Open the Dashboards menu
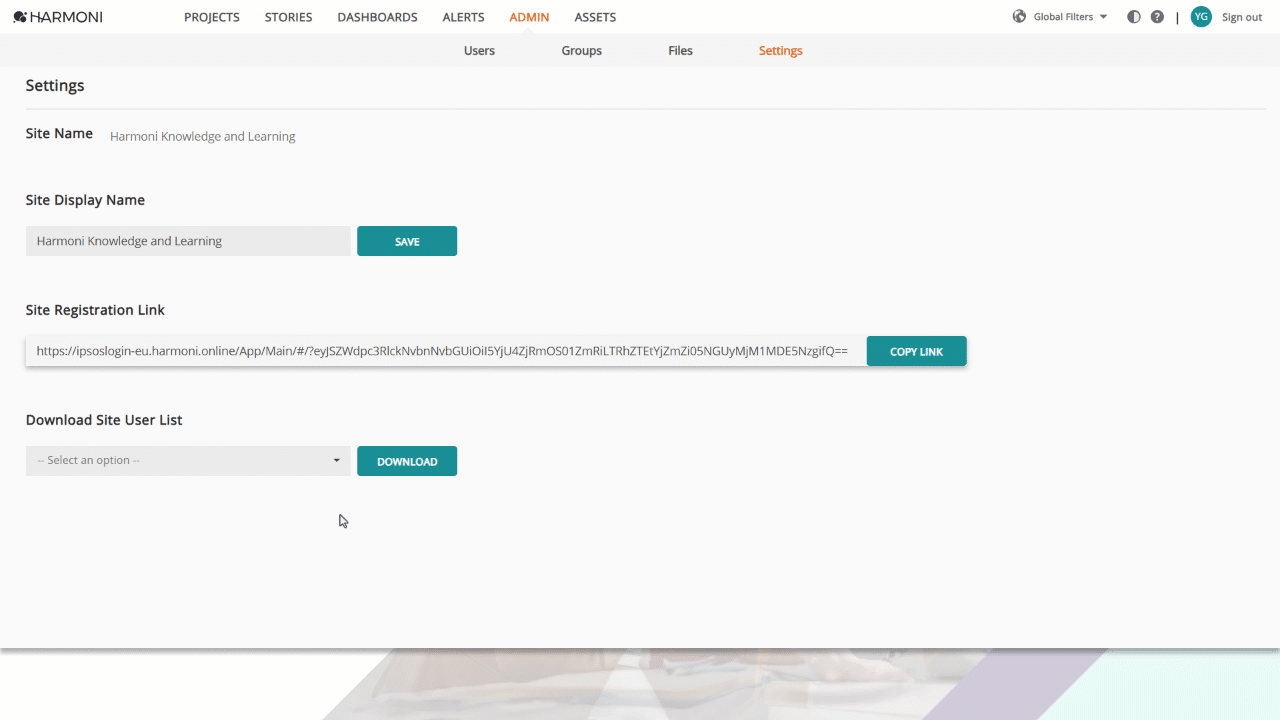This screenshot has width=1280, height=720. (377, 17)
